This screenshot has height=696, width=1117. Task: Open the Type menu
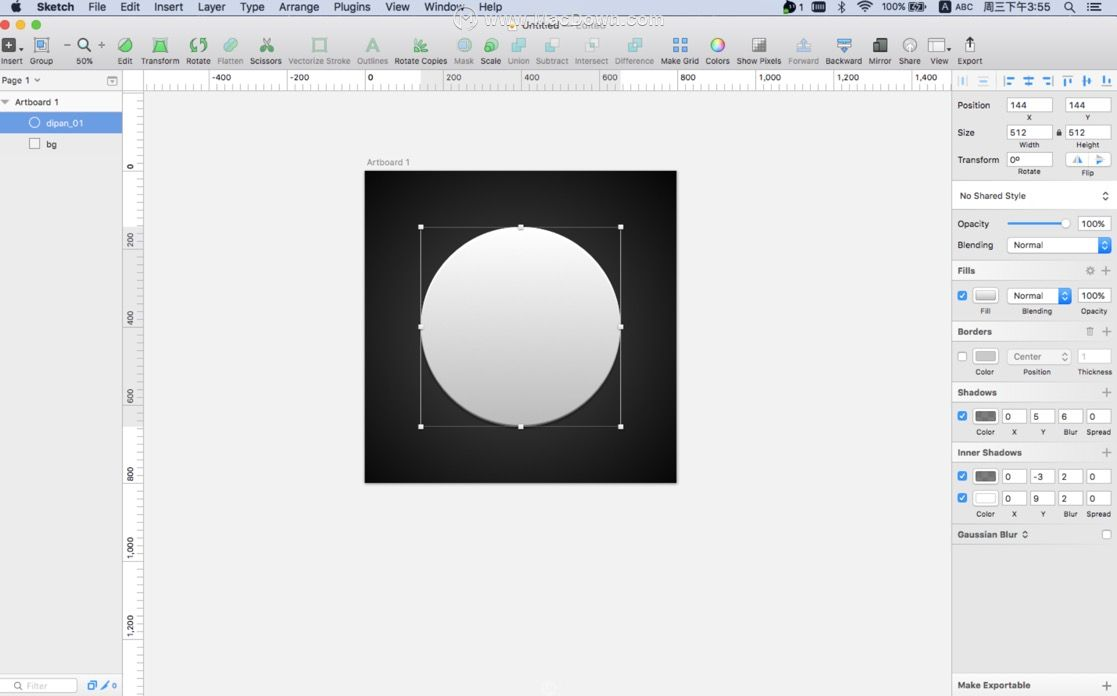pos(252,7)
